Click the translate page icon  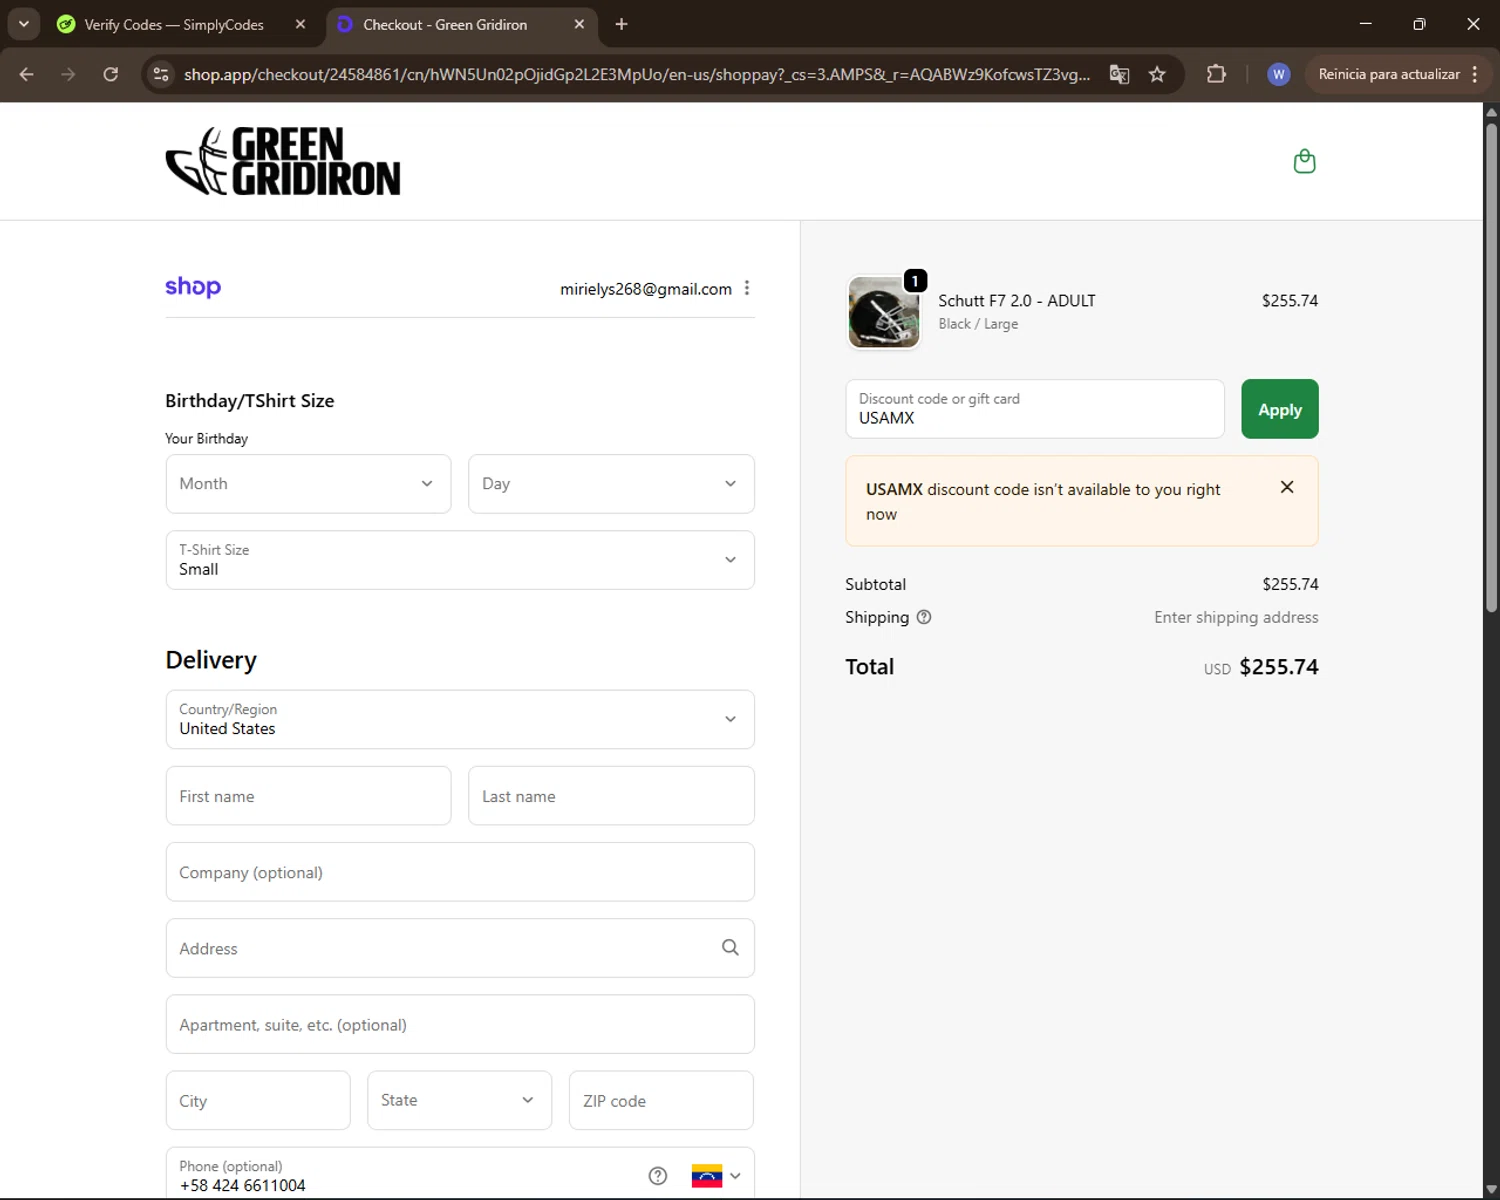pos(1120,74)
